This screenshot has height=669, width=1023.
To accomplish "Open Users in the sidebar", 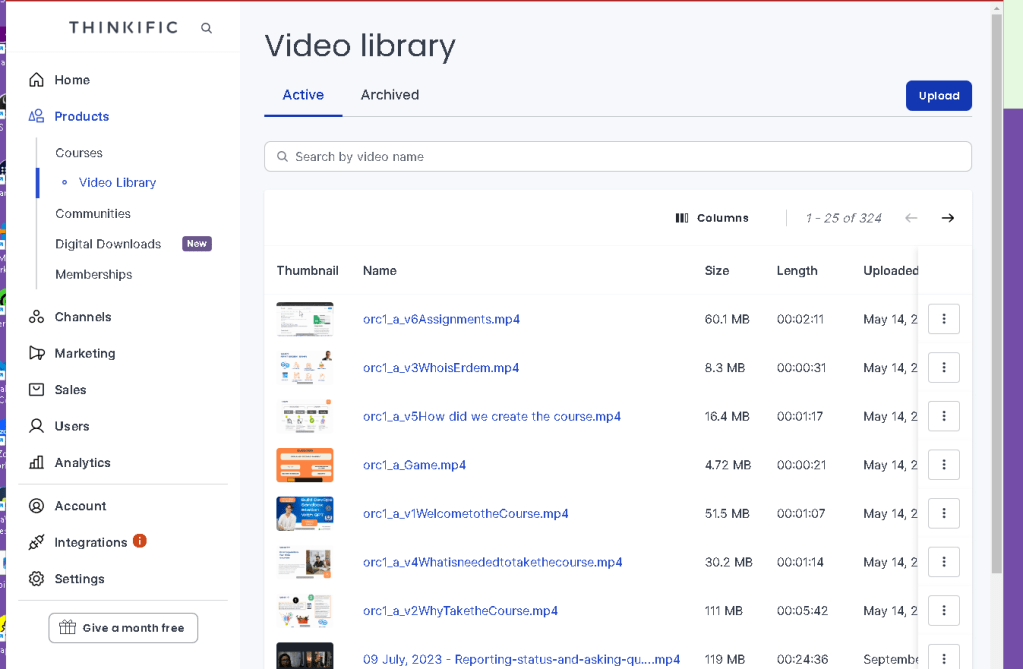I will pos(72,426).
